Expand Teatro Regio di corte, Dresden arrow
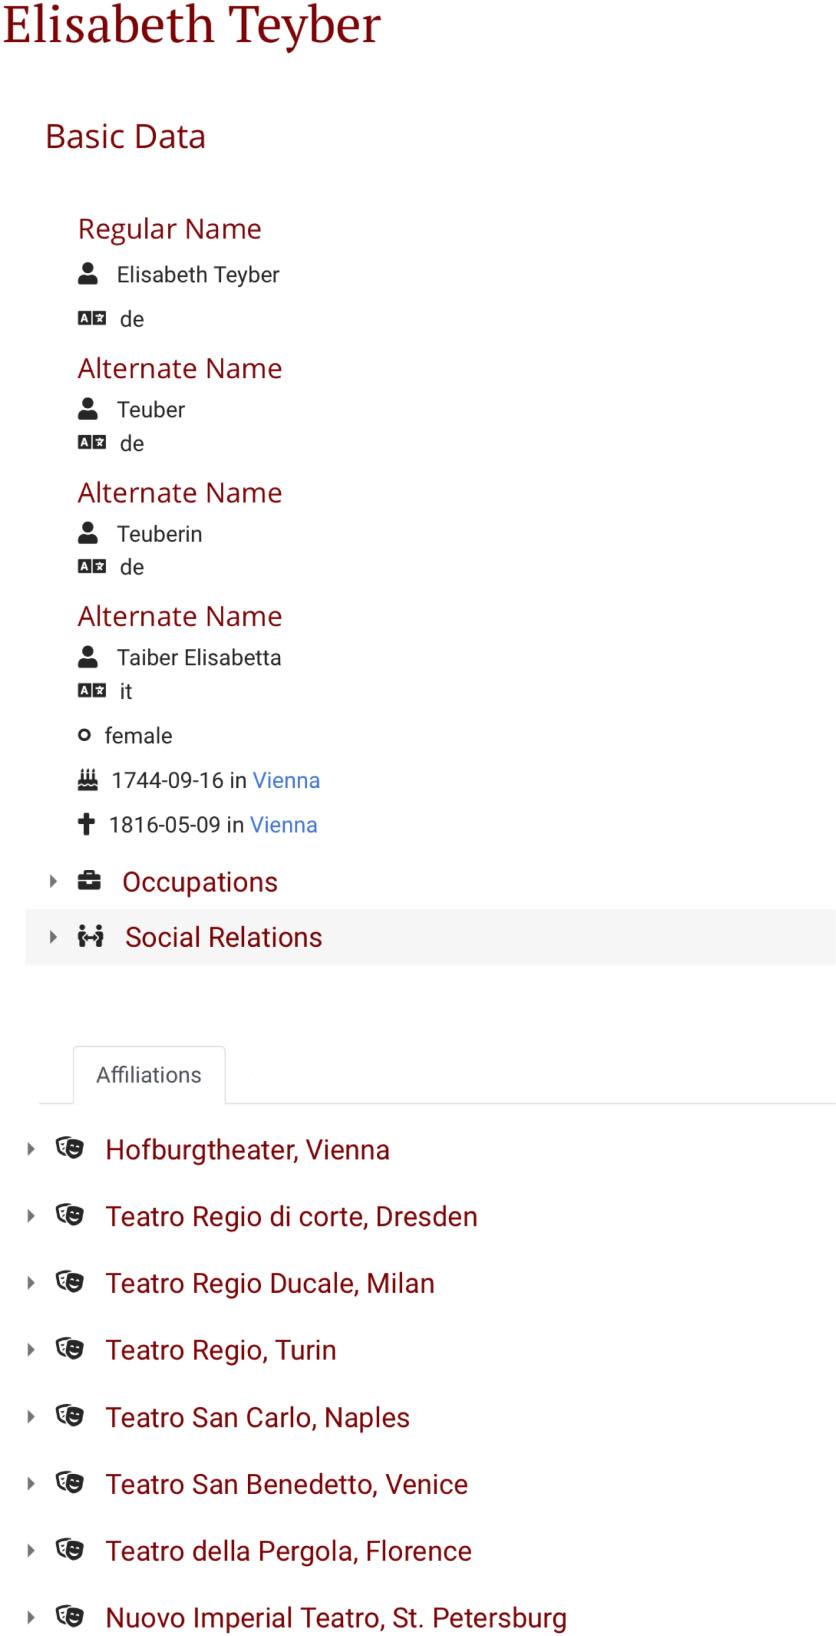 pos(31,1216)
